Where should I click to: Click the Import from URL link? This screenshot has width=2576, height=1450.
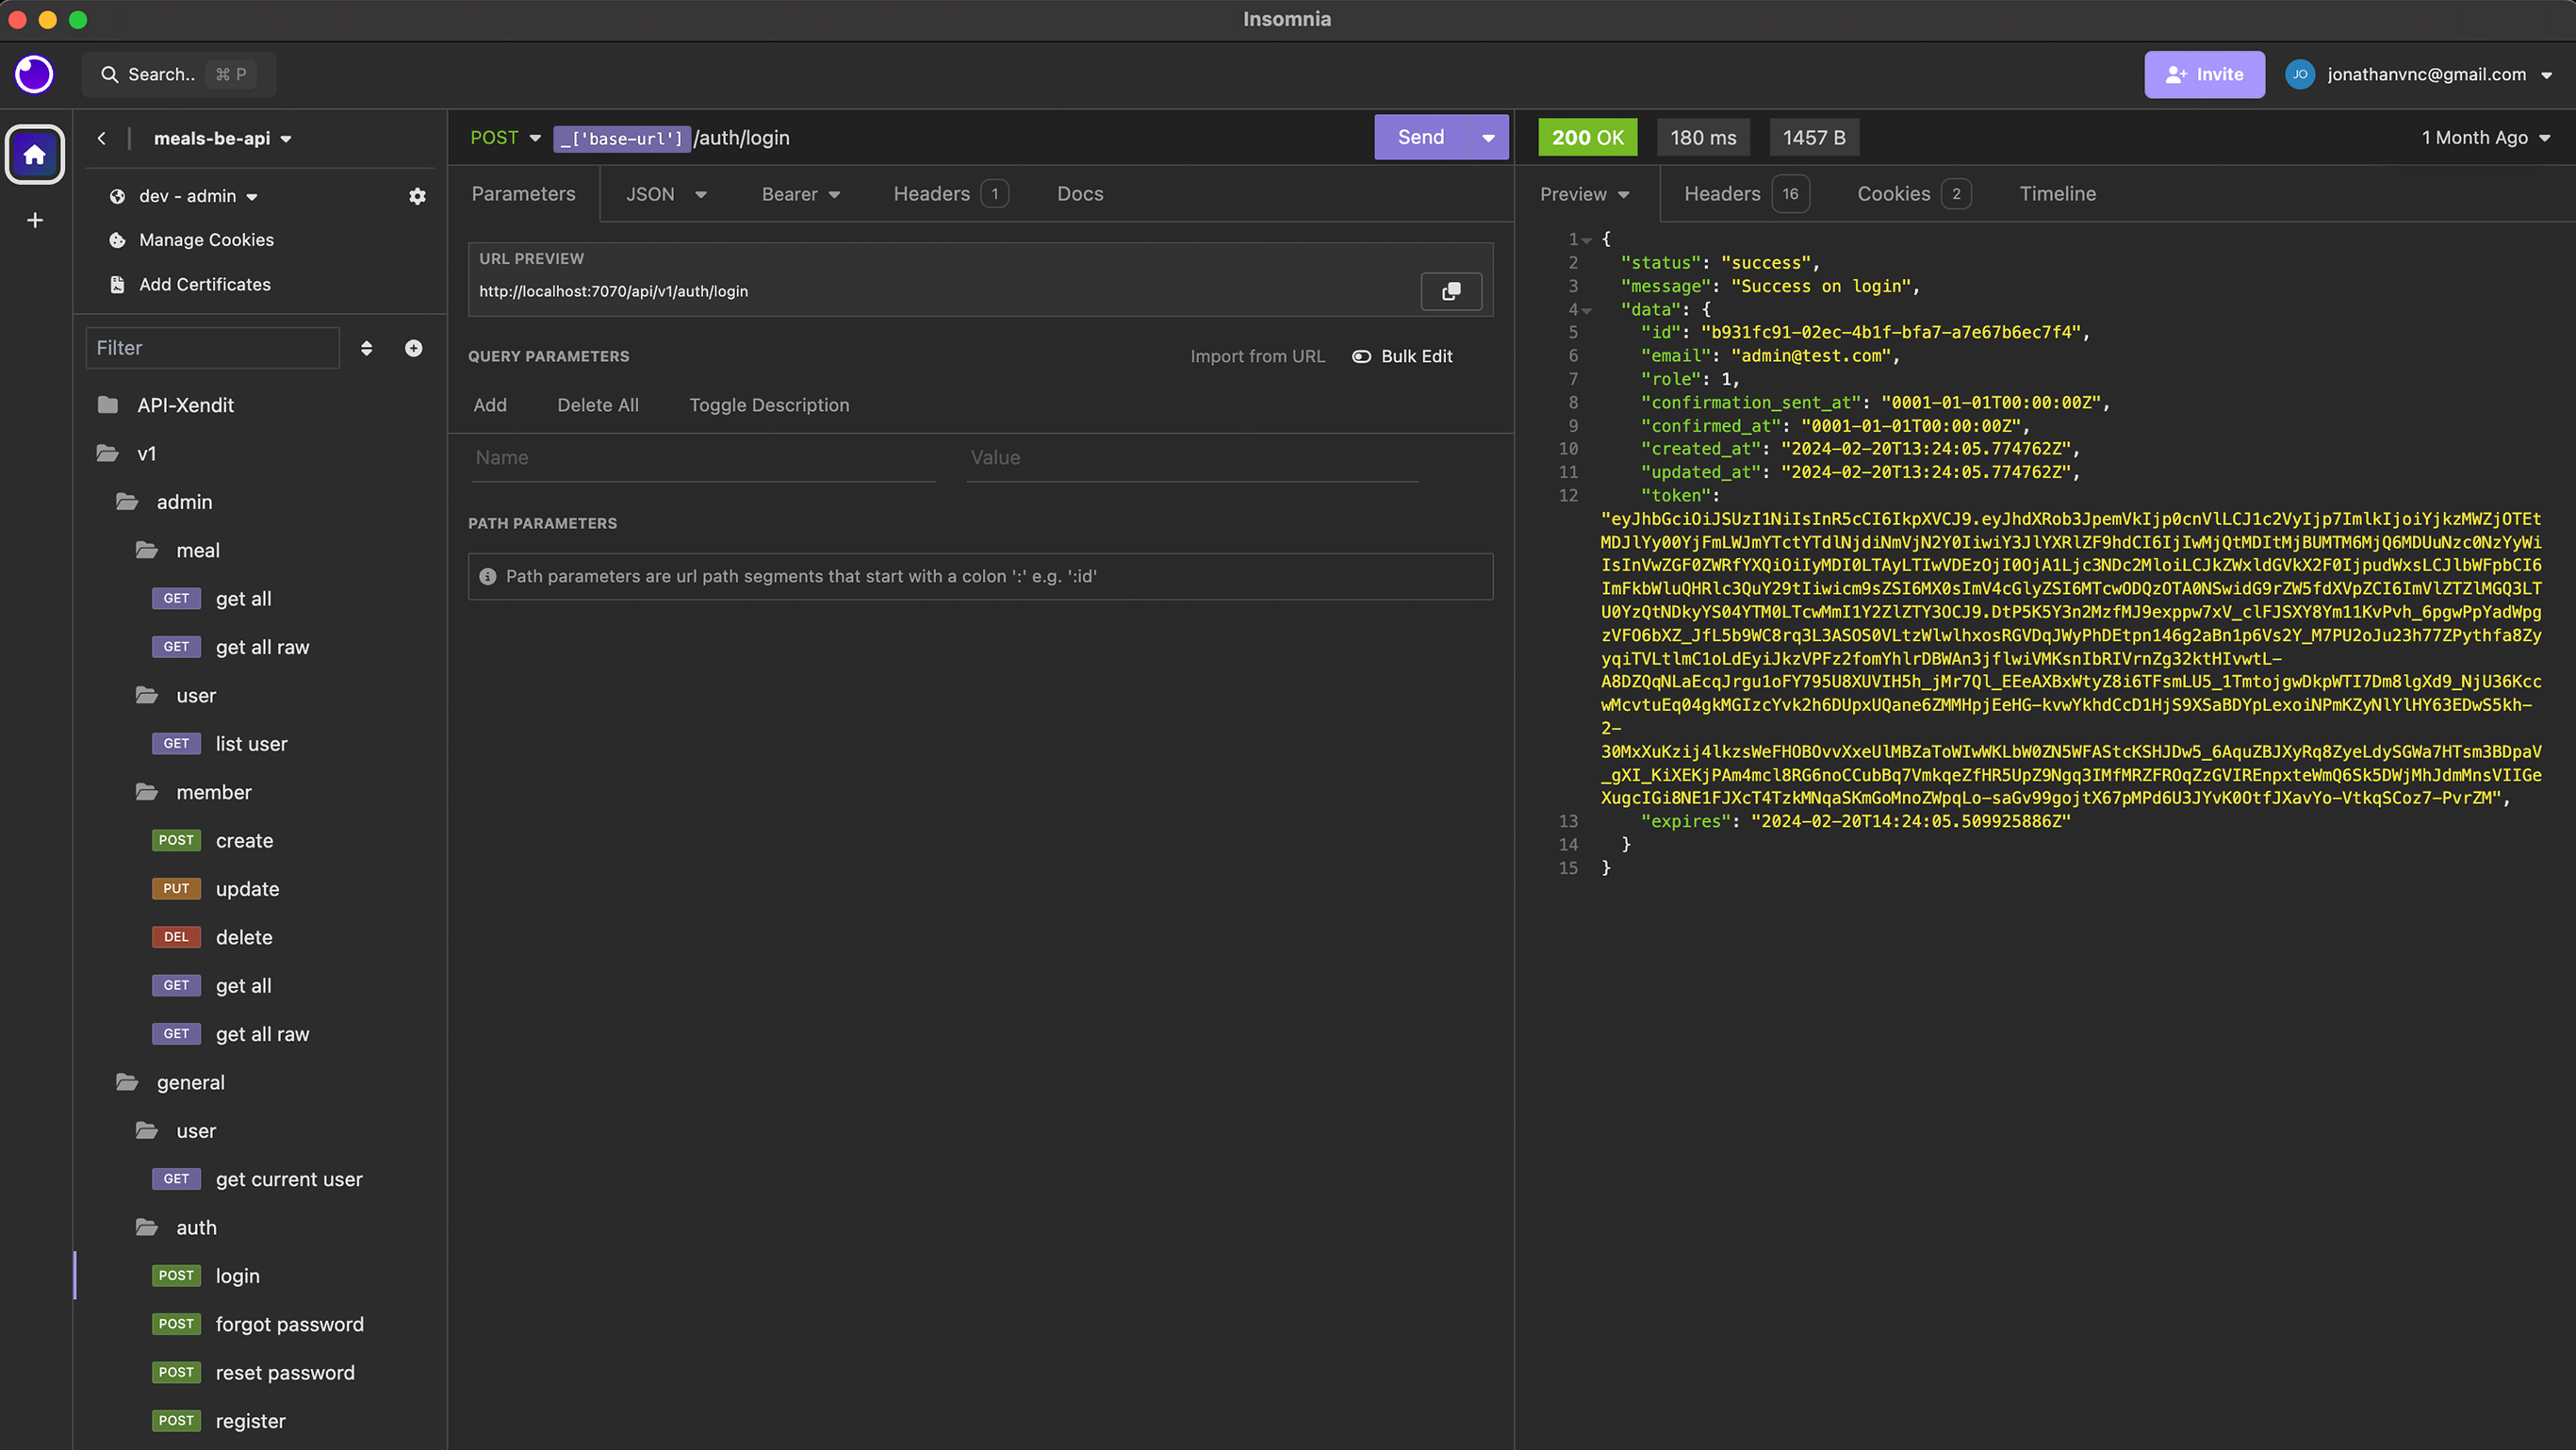click(x=1257, y=356)
